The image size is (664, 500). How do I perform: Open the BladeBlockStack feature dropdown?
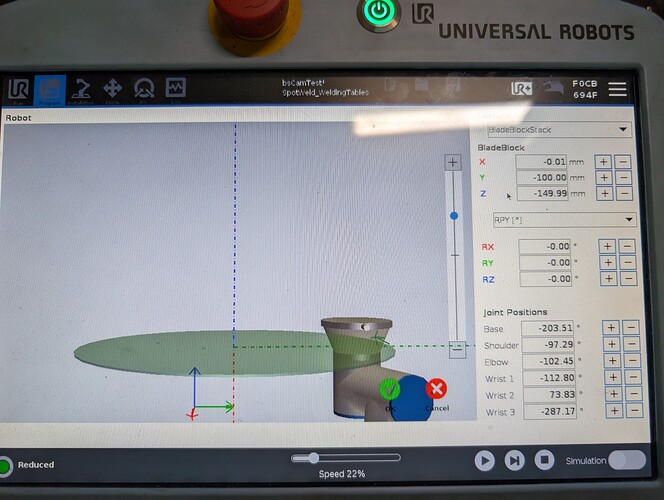click(x=559, y=130)
